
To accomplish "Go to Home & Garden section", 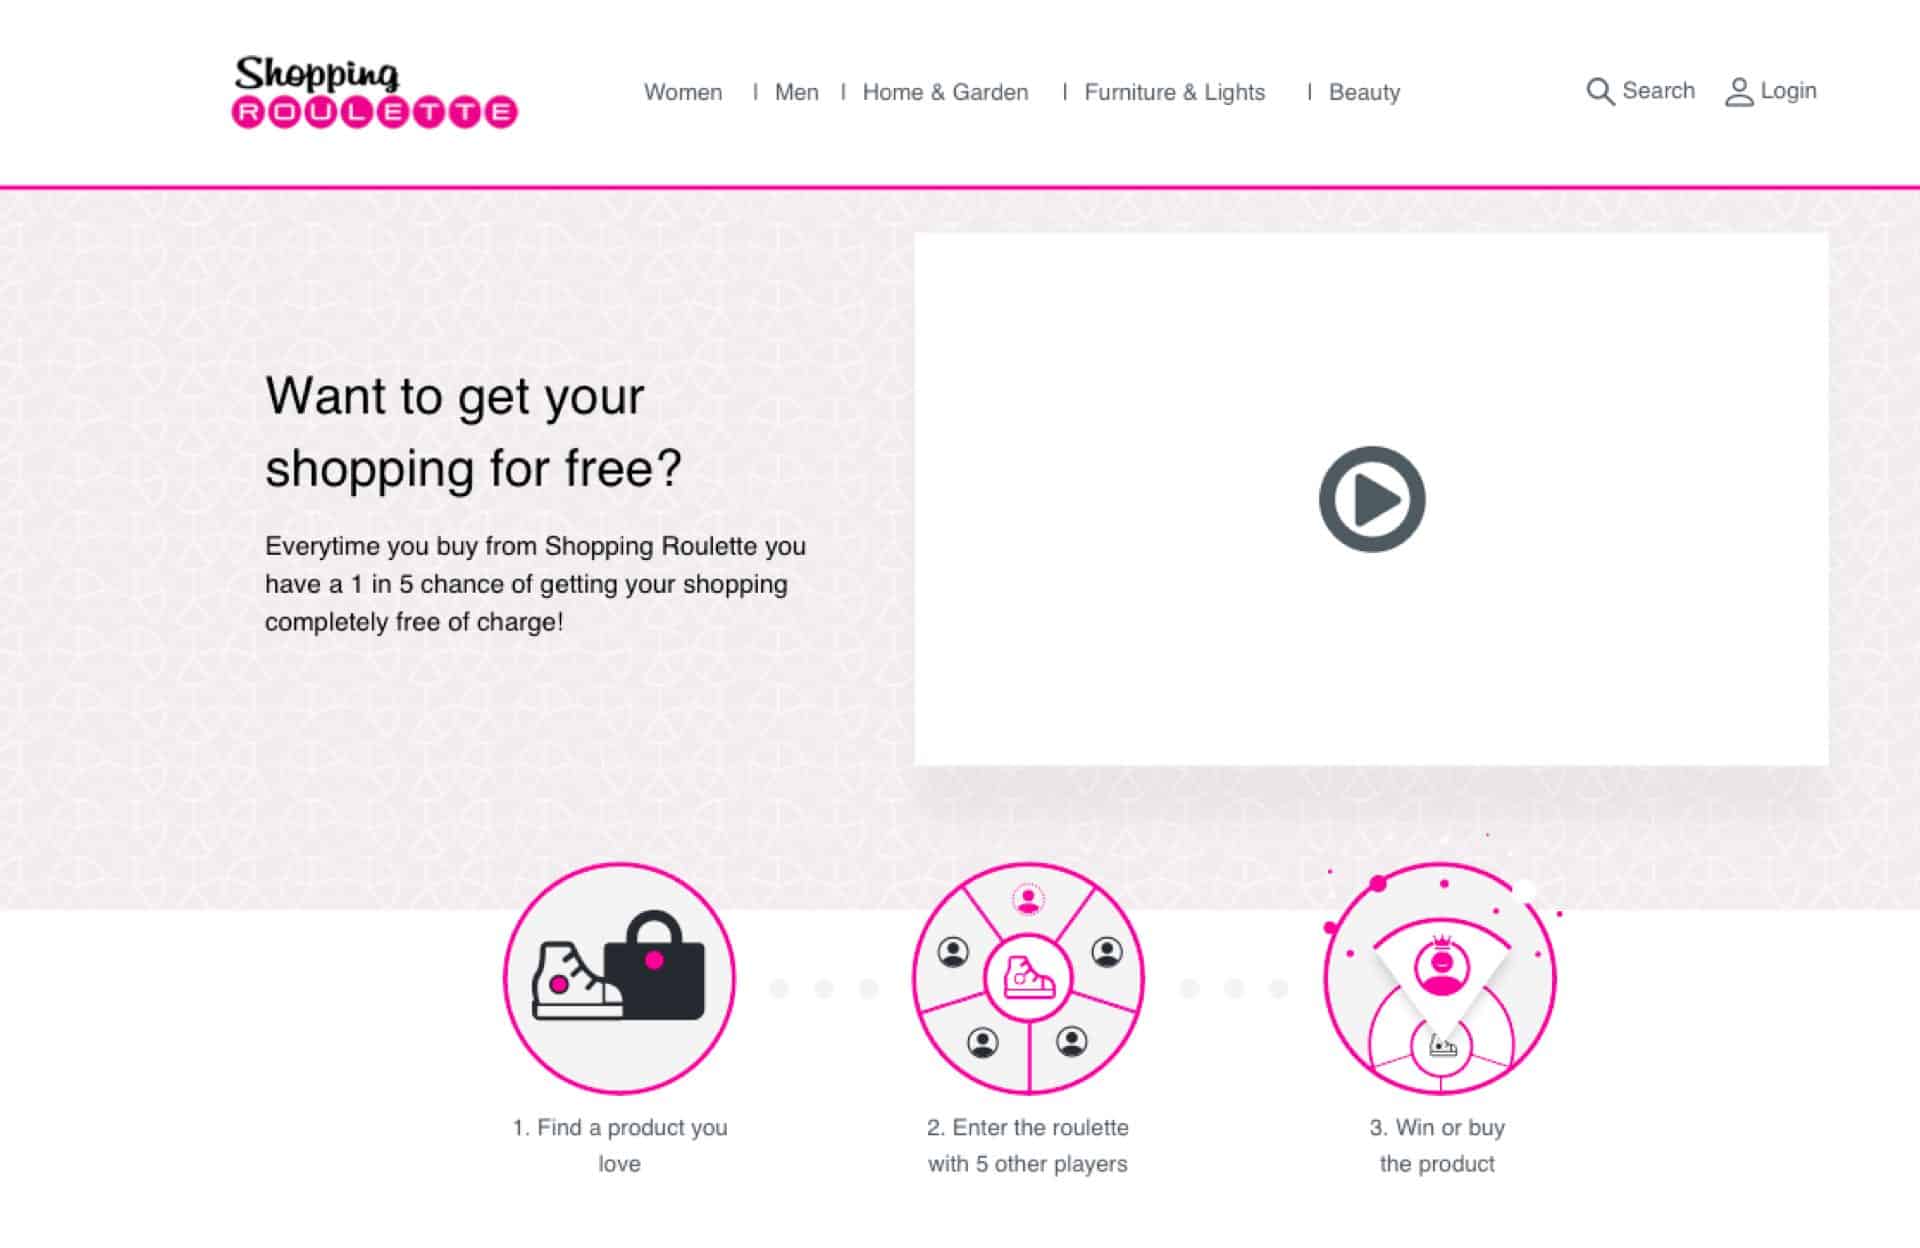I will pos(945,92).
